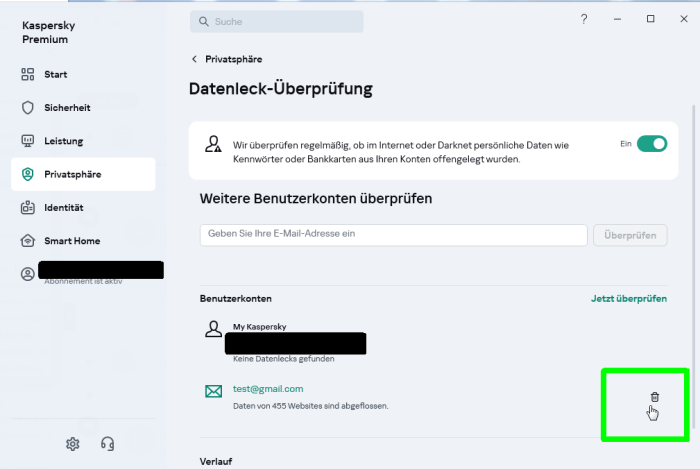Click the My Kaspersky user icon

pos(213,329)
